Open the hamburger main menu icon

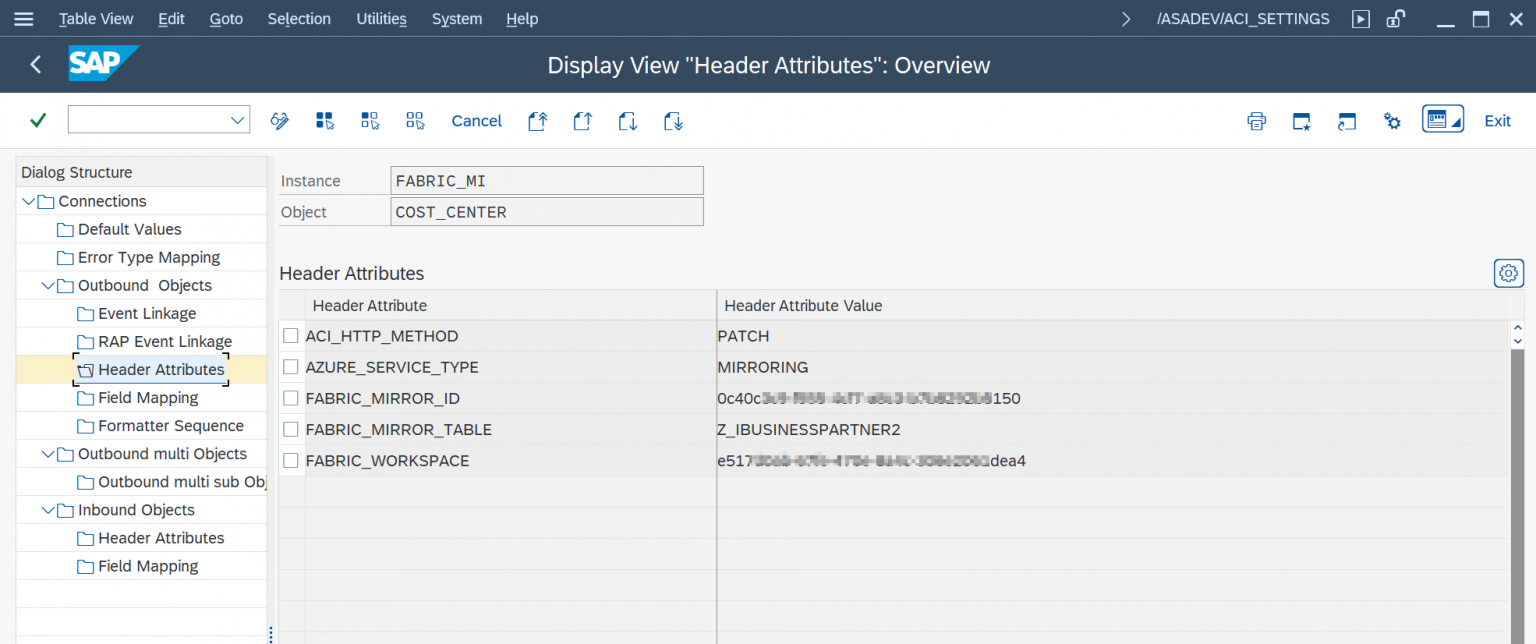[23, 19]
